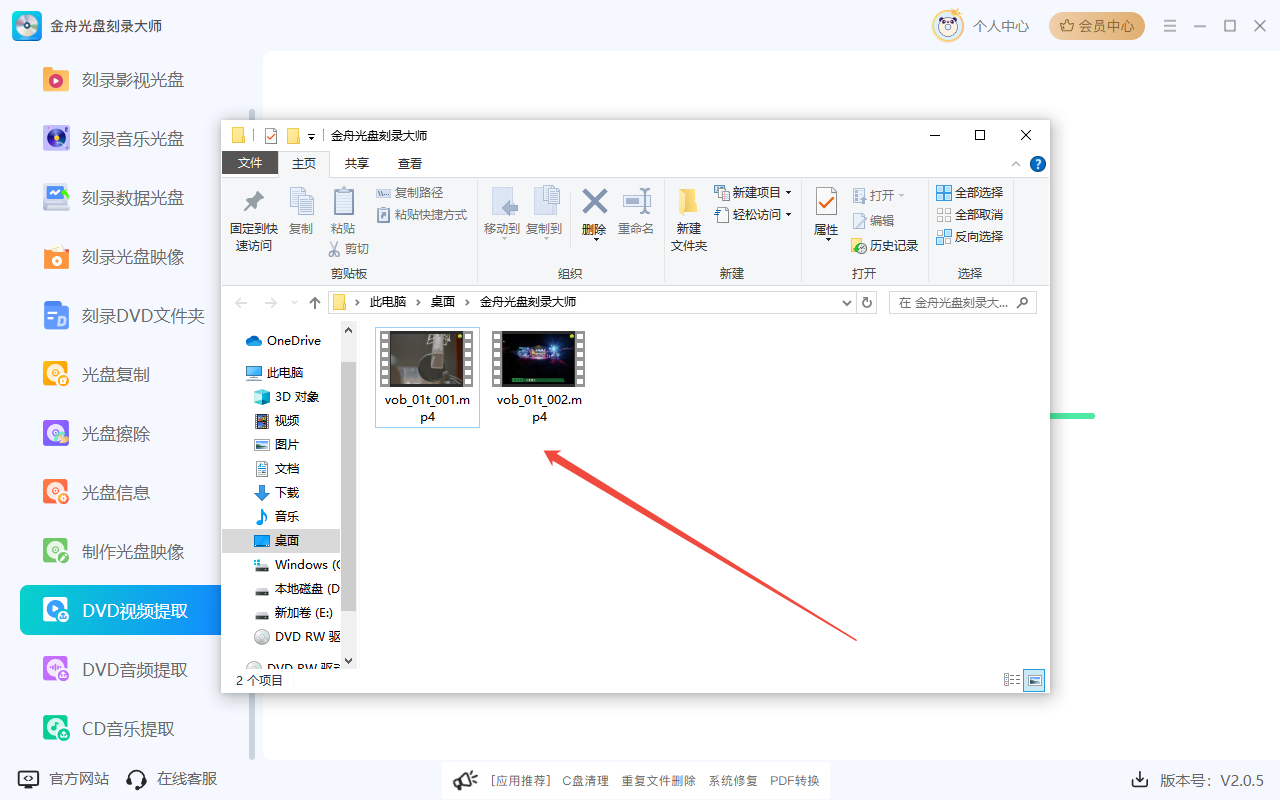
Task: Open 复制到 dropdown button
Action: coord(544,212)
